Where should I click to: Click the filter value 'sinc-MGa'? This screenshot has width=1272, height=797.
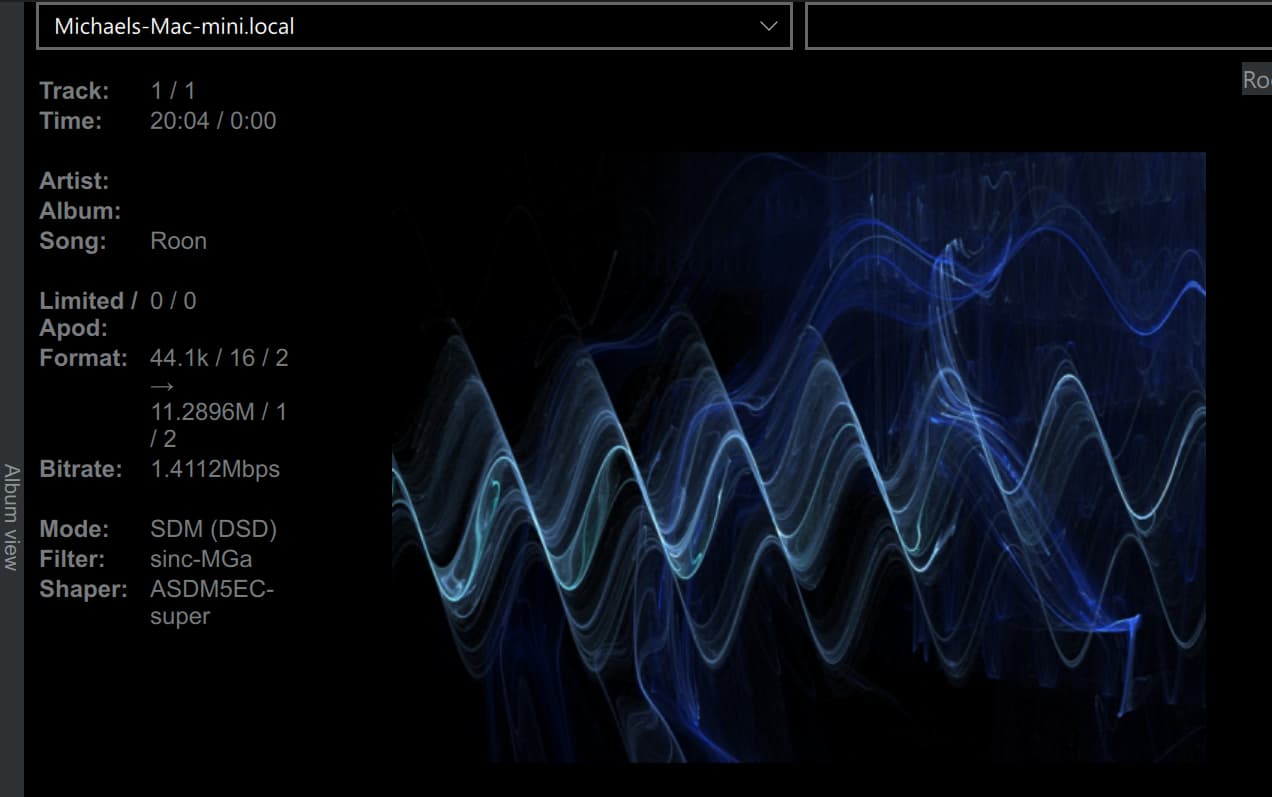[201, 559]
